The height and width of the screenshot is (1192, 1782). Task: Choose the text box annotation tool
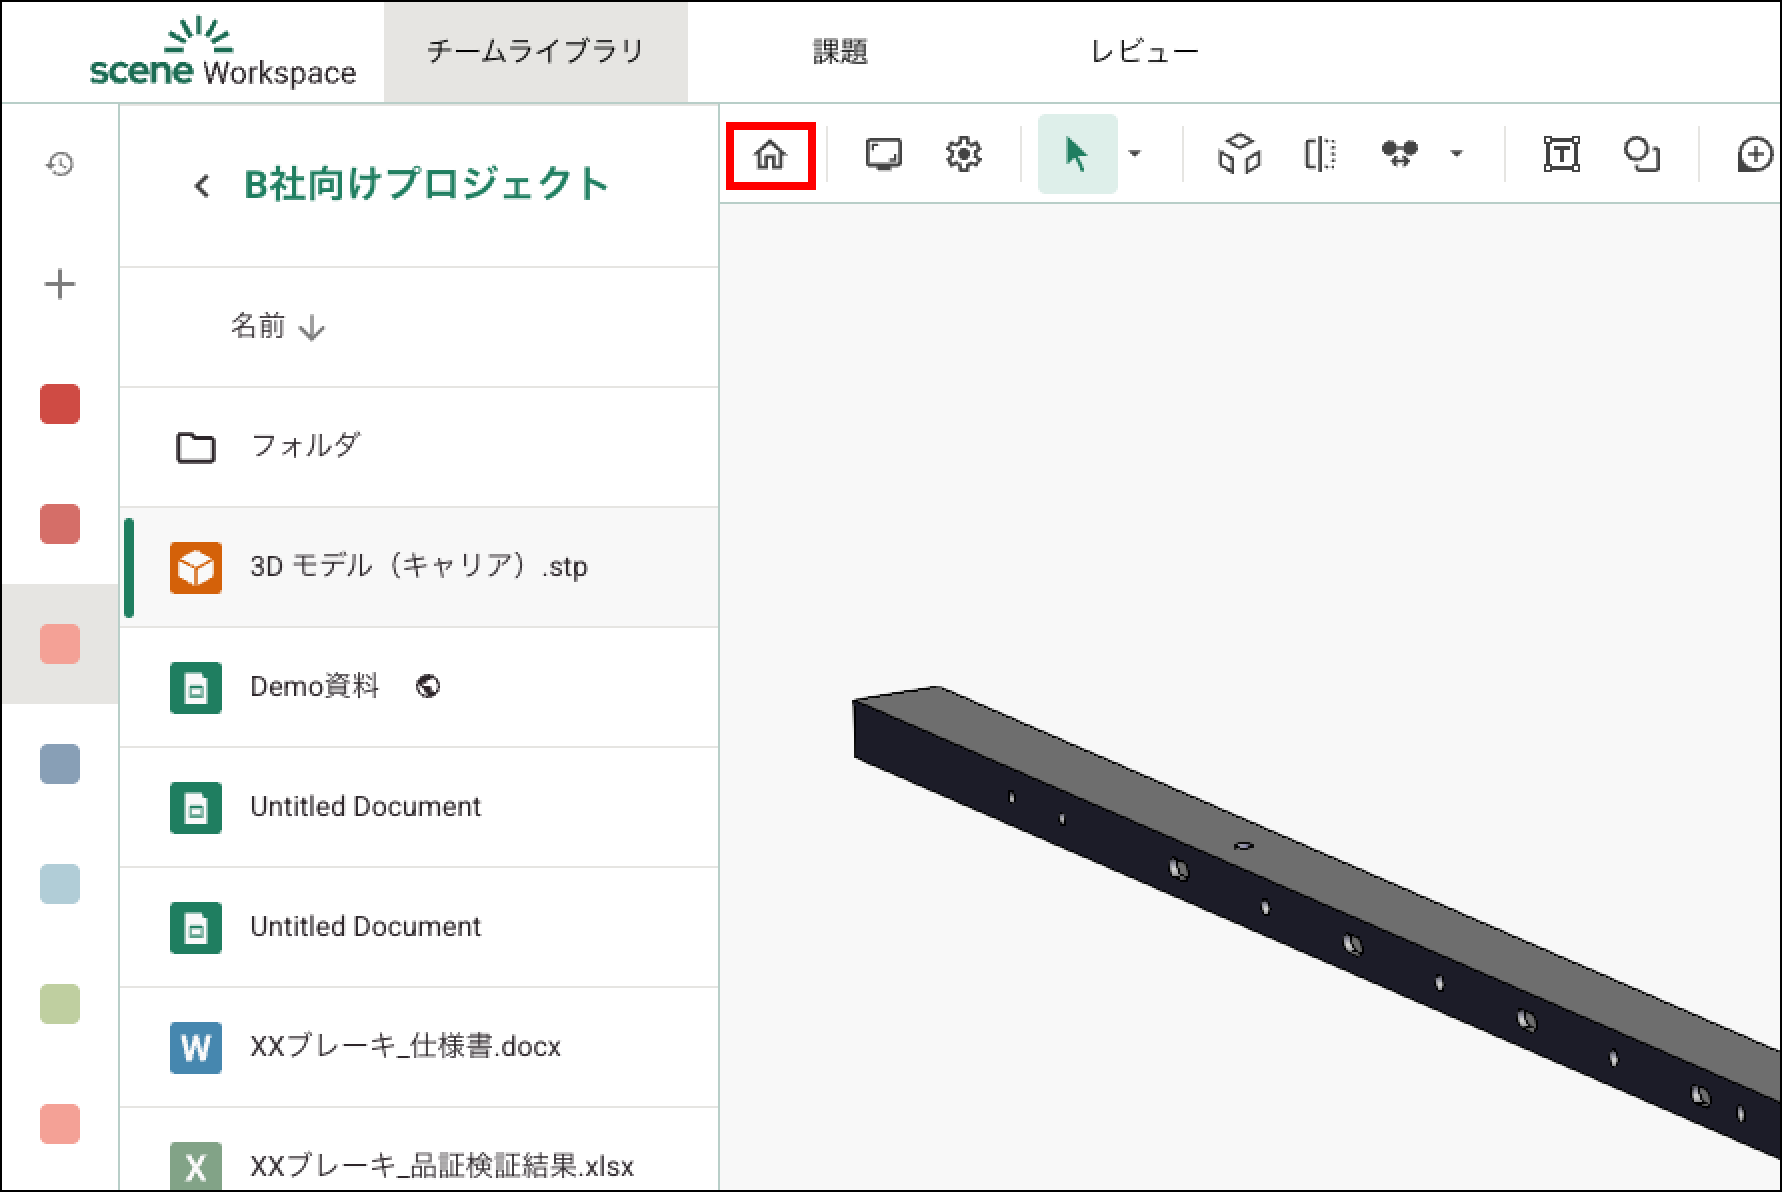[1561, 155]
